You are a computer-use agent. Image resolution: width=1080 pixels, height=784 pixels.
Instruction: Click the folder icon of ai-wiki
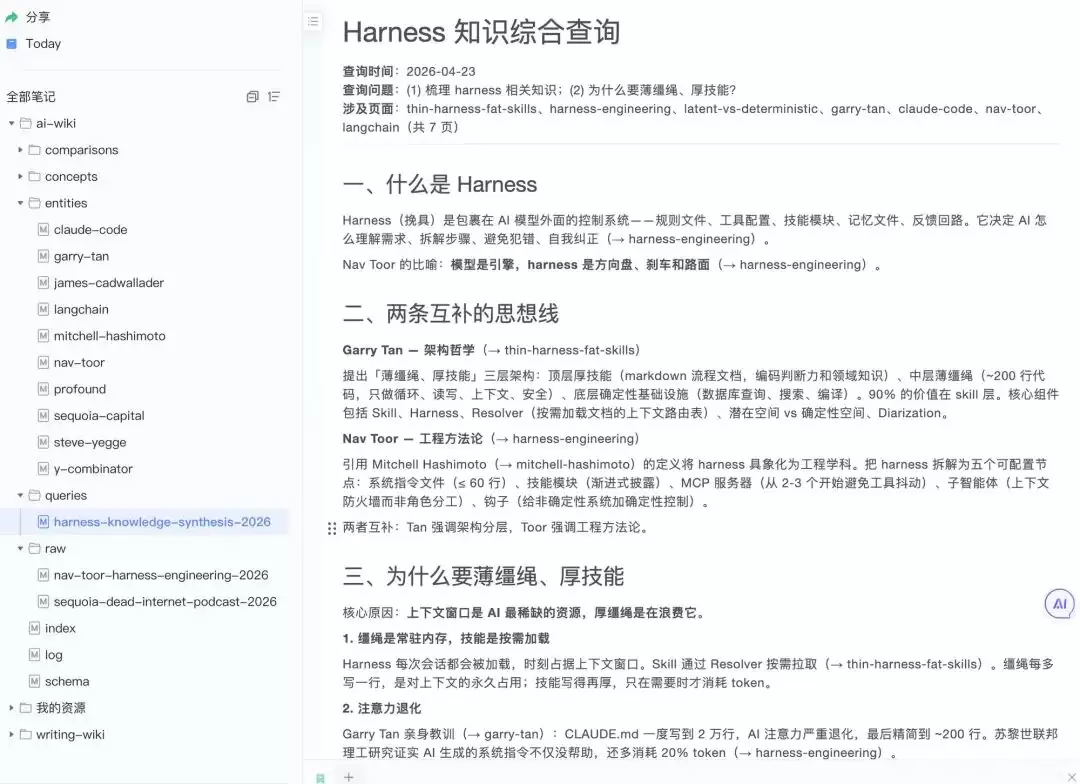(x=25, y=123)
